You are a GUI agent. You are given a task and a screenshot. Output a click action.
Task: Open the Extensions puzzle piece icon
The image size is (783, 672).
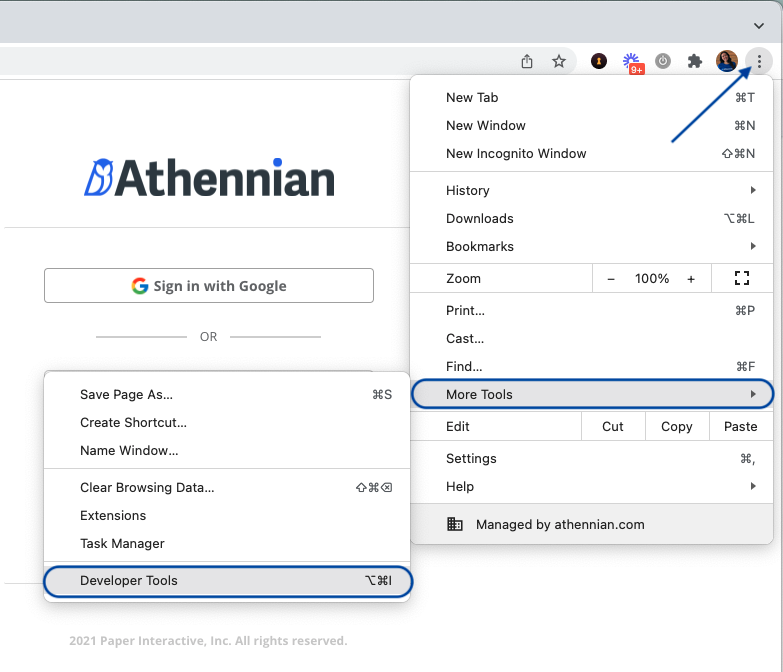pyautogui.click(x=695, y=62)
